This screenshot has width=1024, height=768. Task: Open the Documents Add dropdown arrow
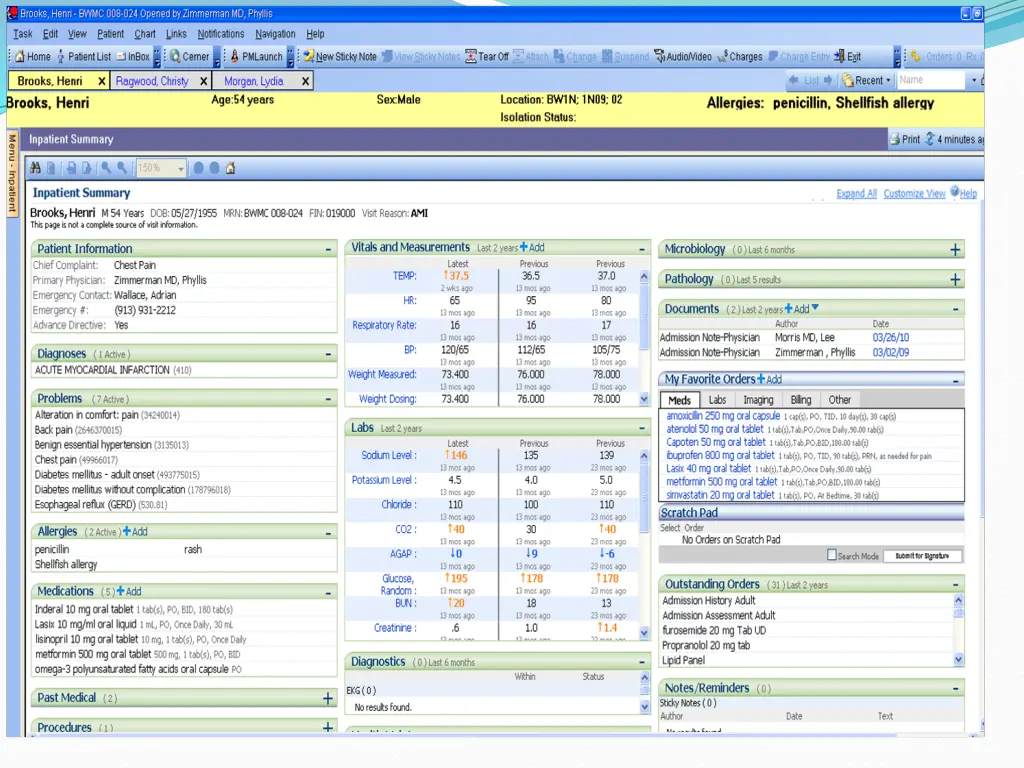click(x=815, y=308)
